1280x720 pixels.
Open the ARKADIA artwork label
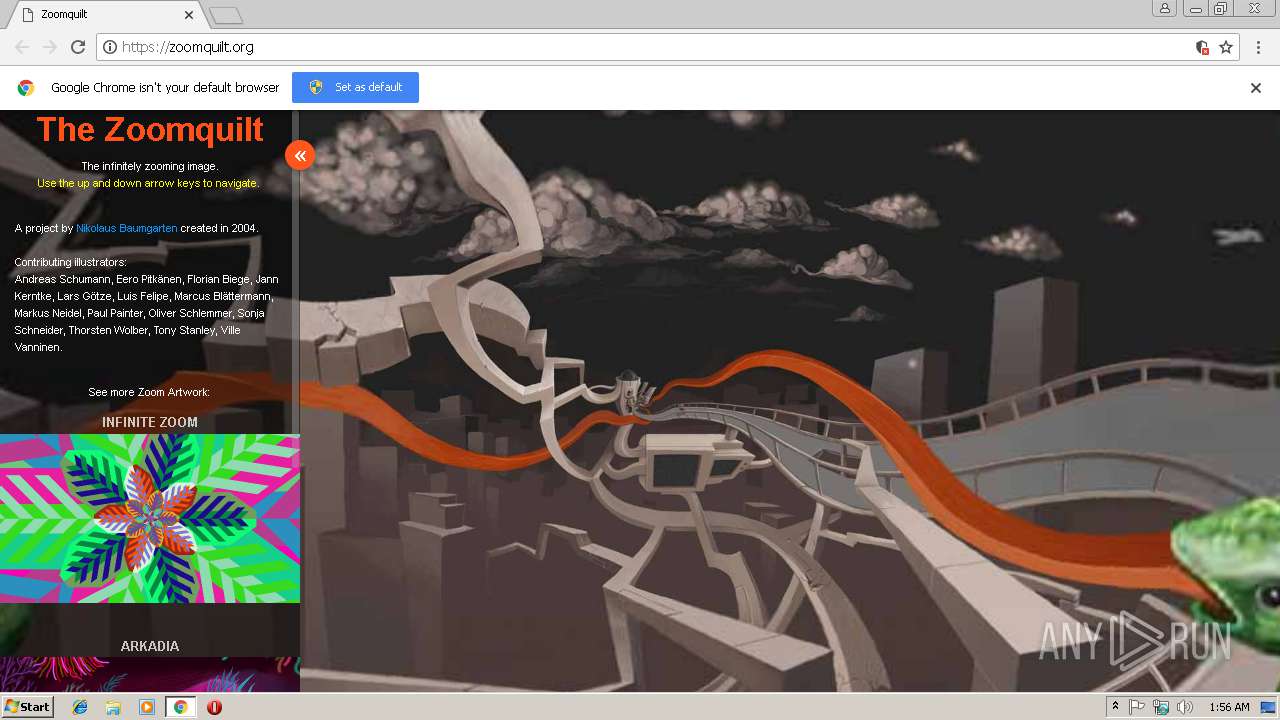(150, 646)
